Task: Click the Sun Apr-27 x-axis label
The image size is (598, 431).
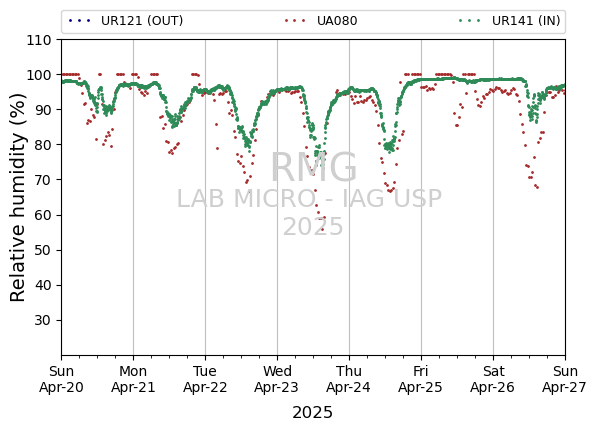Action: (x=564, y=379)
